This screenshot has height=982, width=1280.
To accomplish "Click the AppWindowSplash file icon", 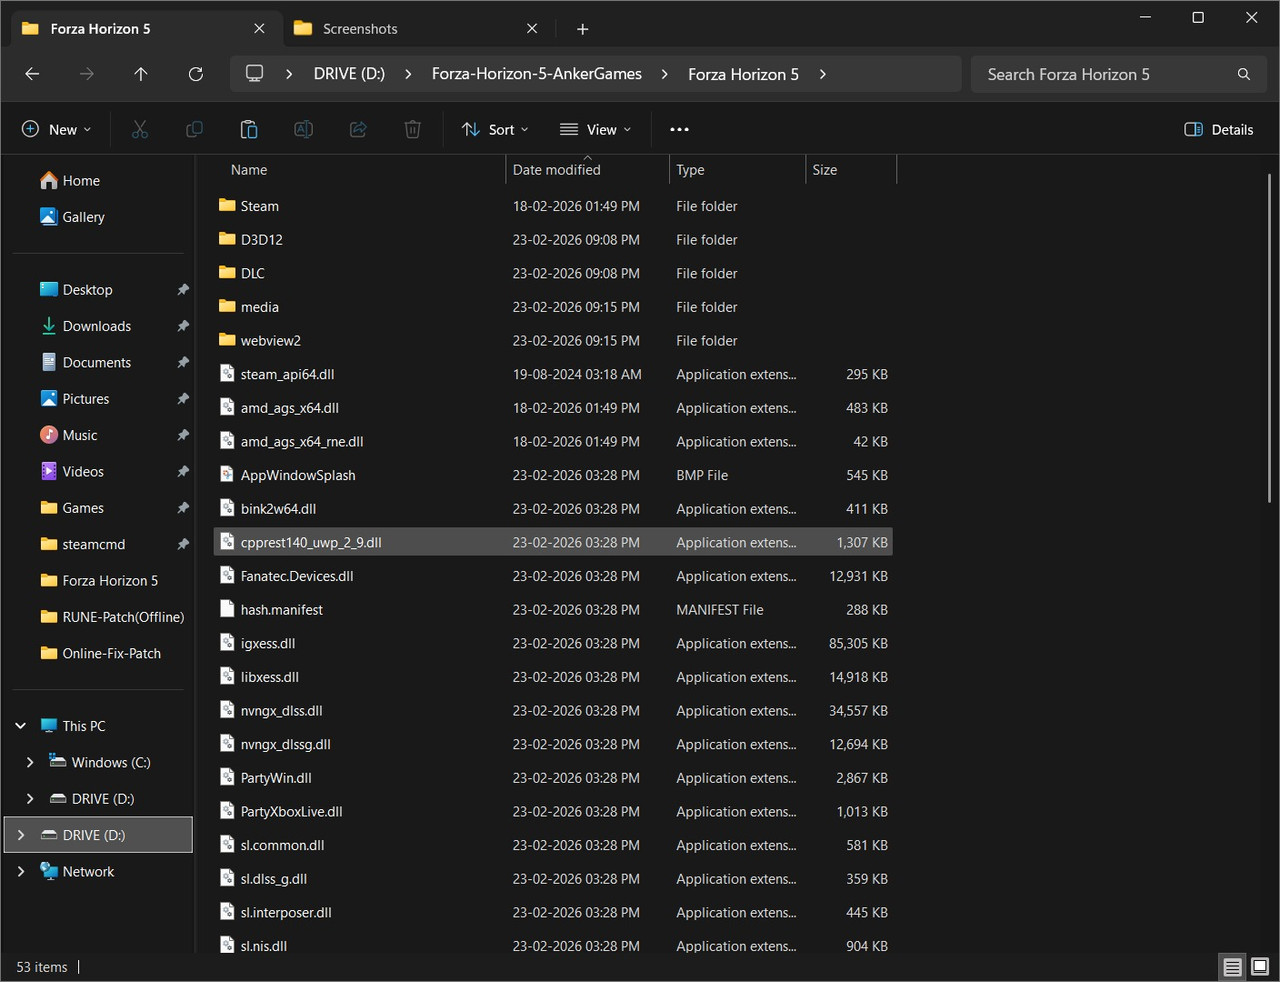I will 227,475.
